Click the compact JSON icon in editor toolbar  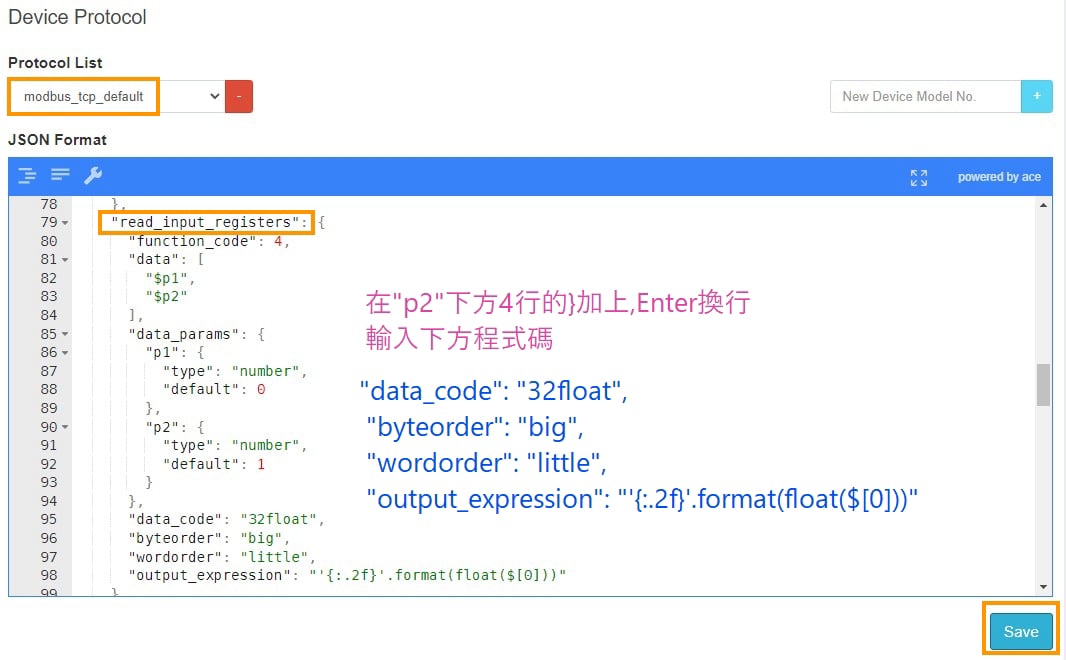60,175
